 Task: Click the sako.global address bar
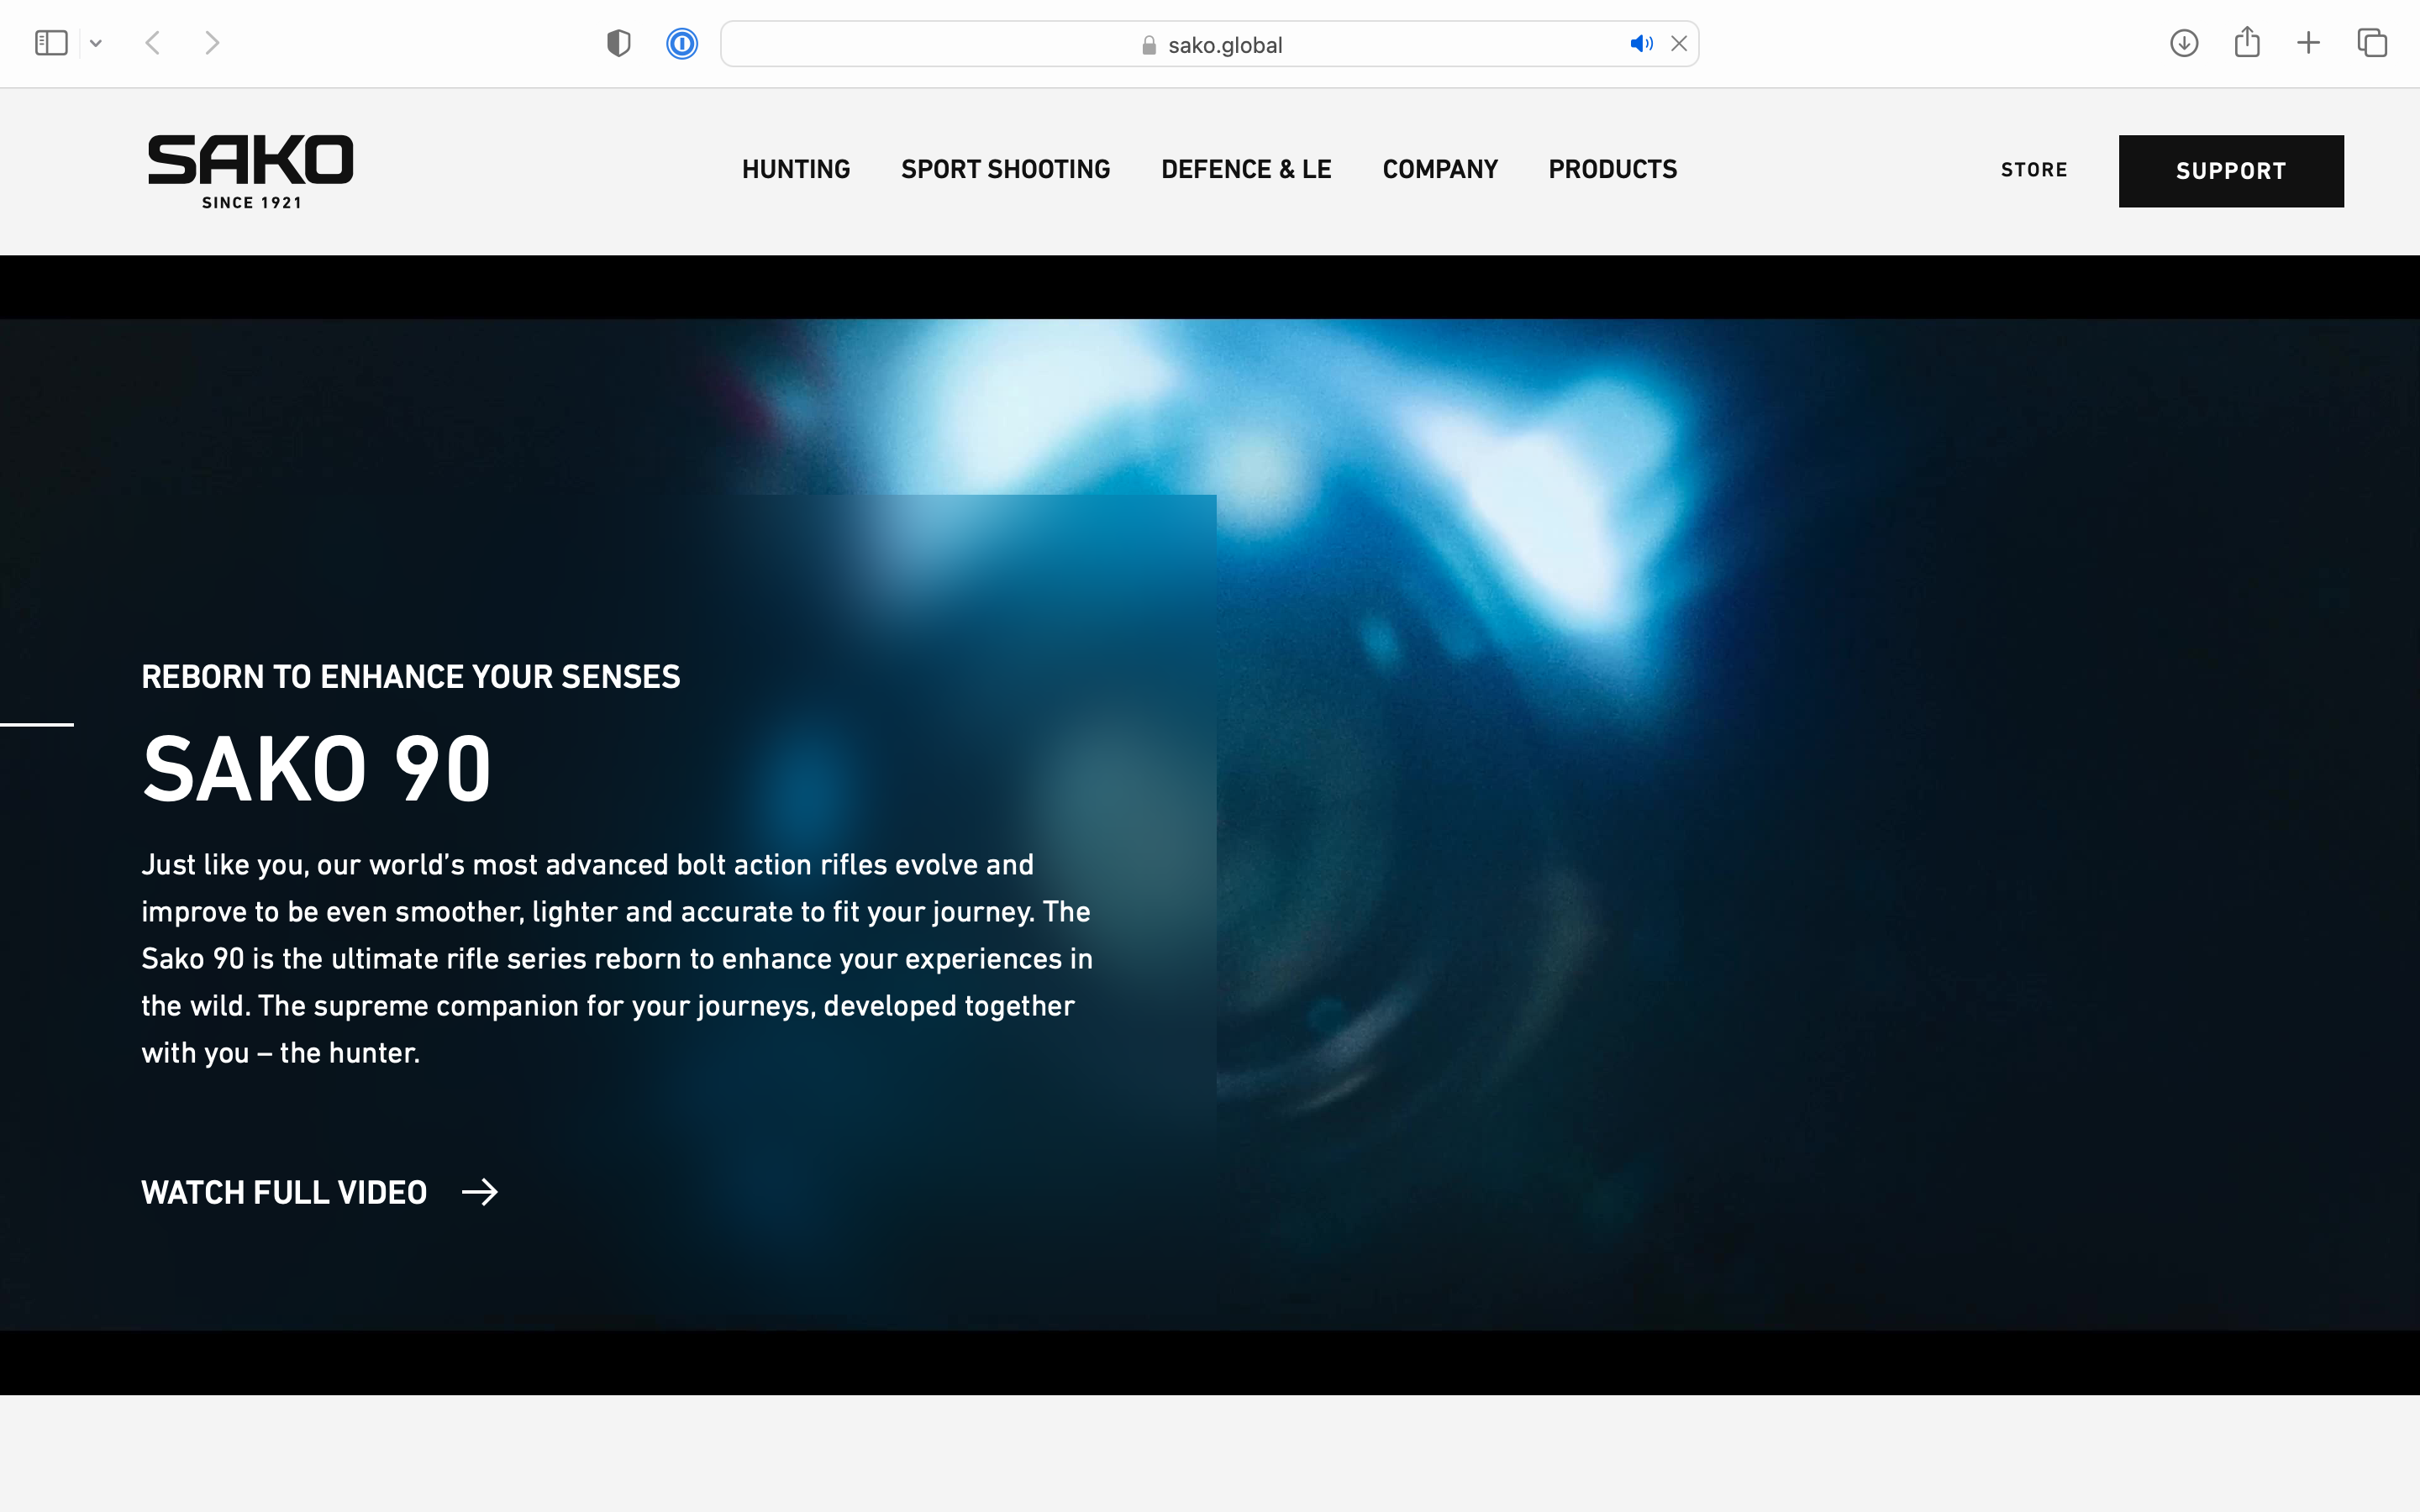point(1209,44)
